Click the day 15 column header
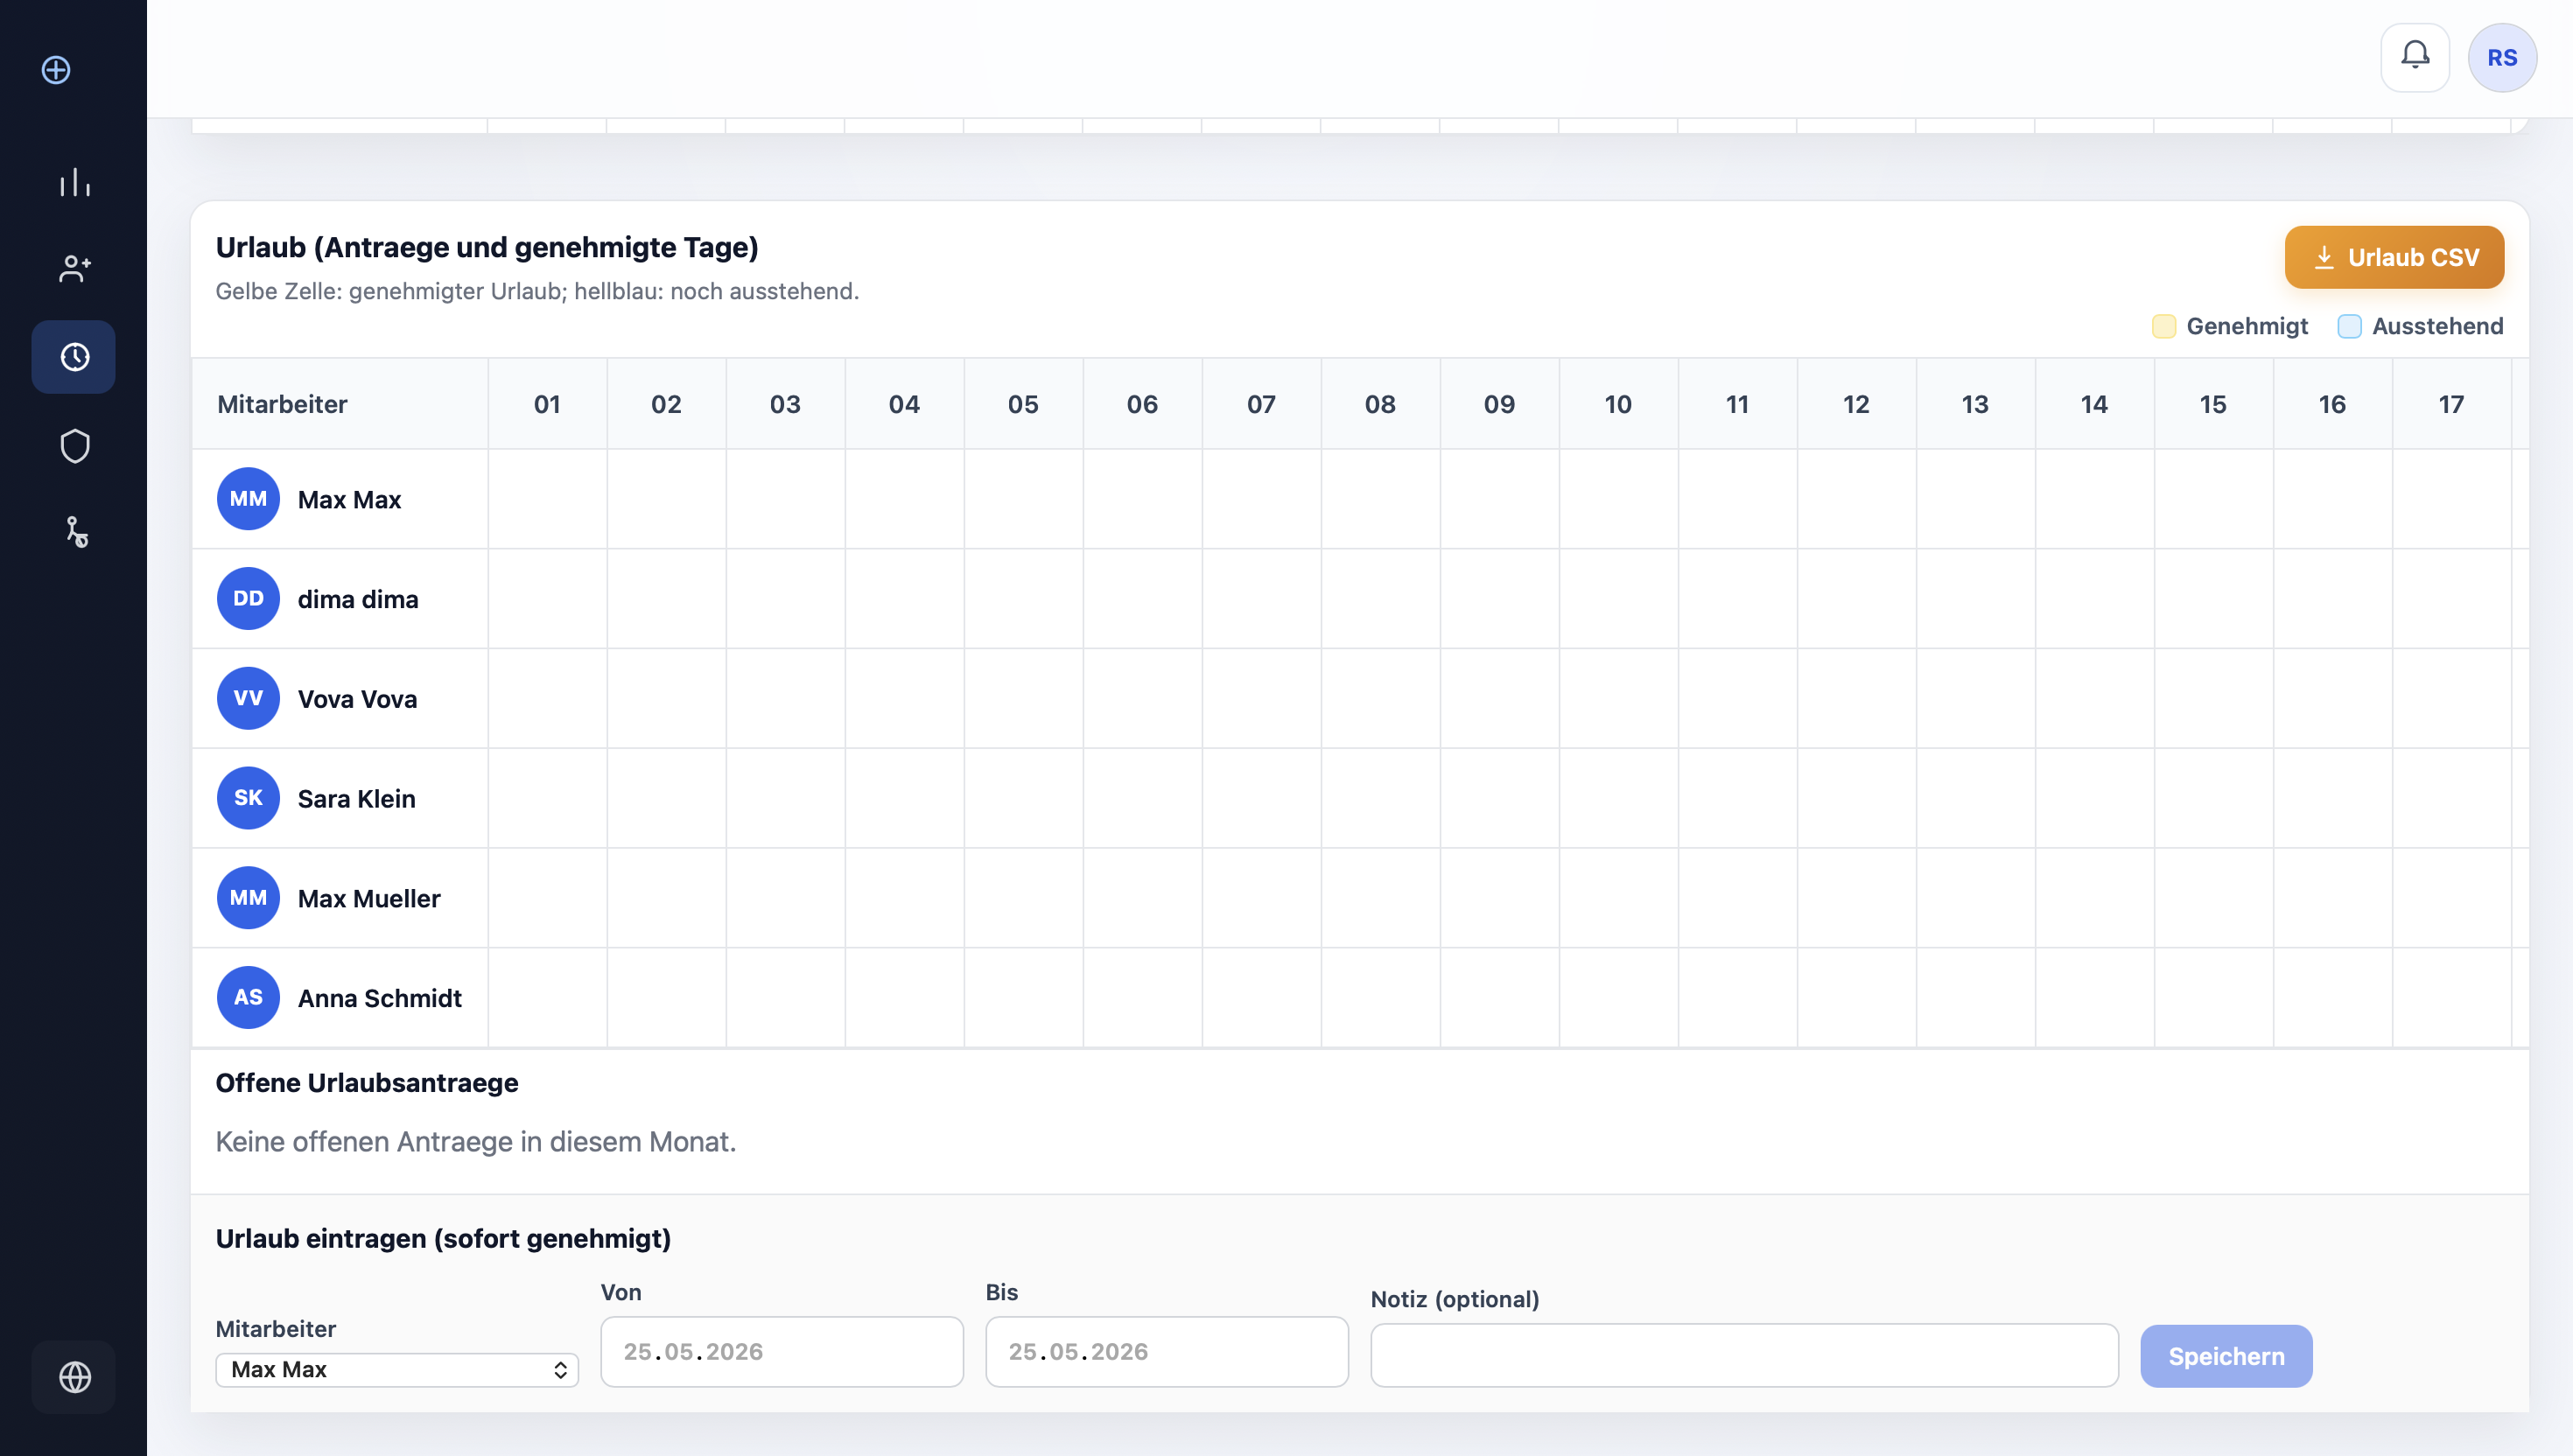Screen dimensions: 2573x1456 2213,404
